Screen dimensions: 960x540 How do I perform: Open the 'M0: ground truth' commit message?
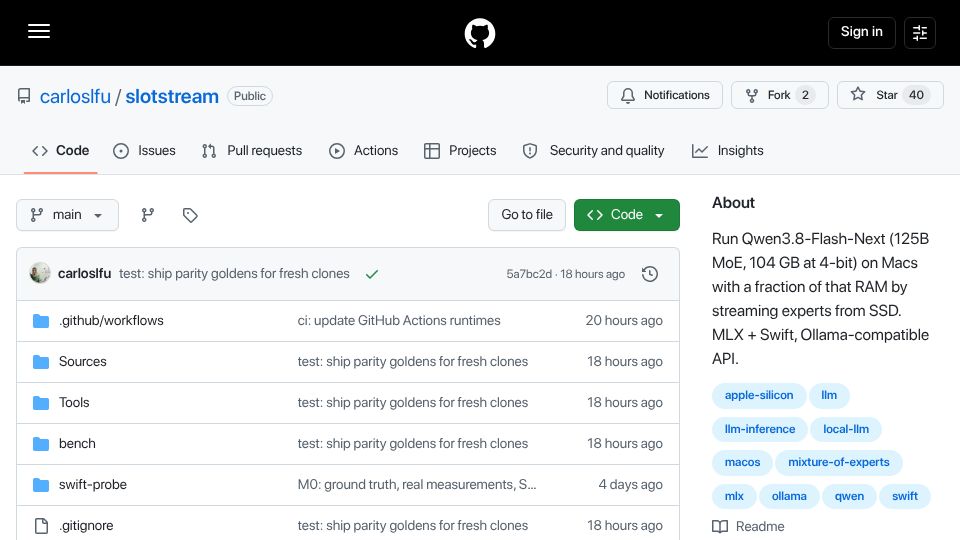[416, 484]
